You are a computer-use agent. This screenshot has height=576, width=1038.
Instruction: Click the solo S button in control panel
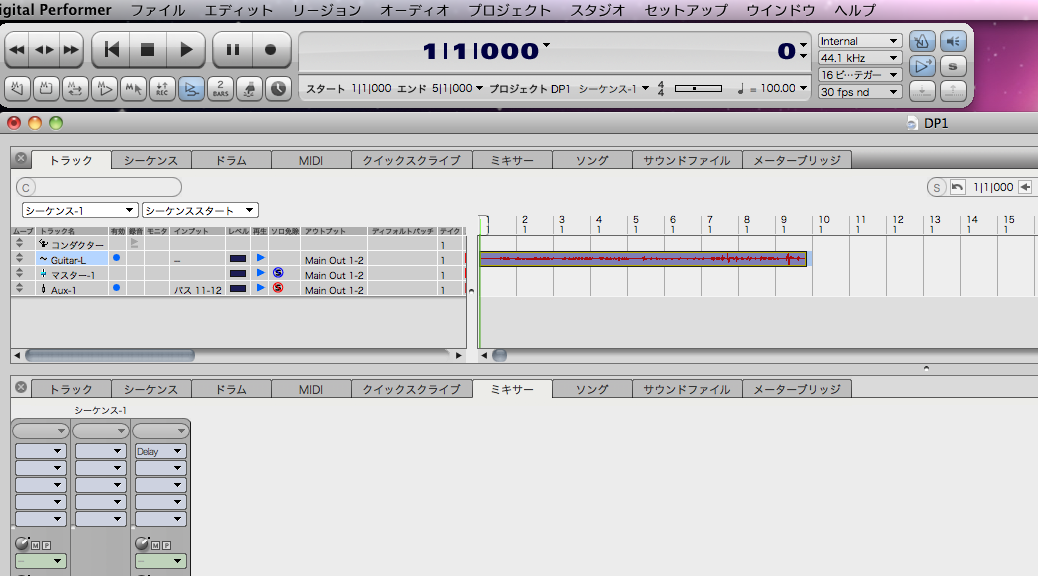(953, 66)
